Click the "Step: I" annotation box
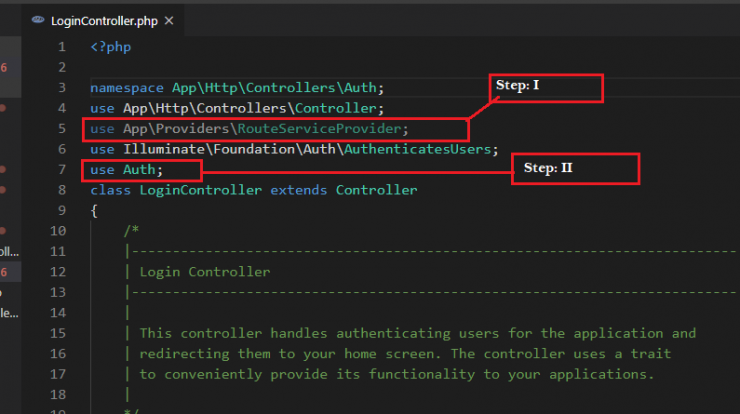The width and height of the screenshot is (740, 414). pyautogui.click(x=546, y=87)
